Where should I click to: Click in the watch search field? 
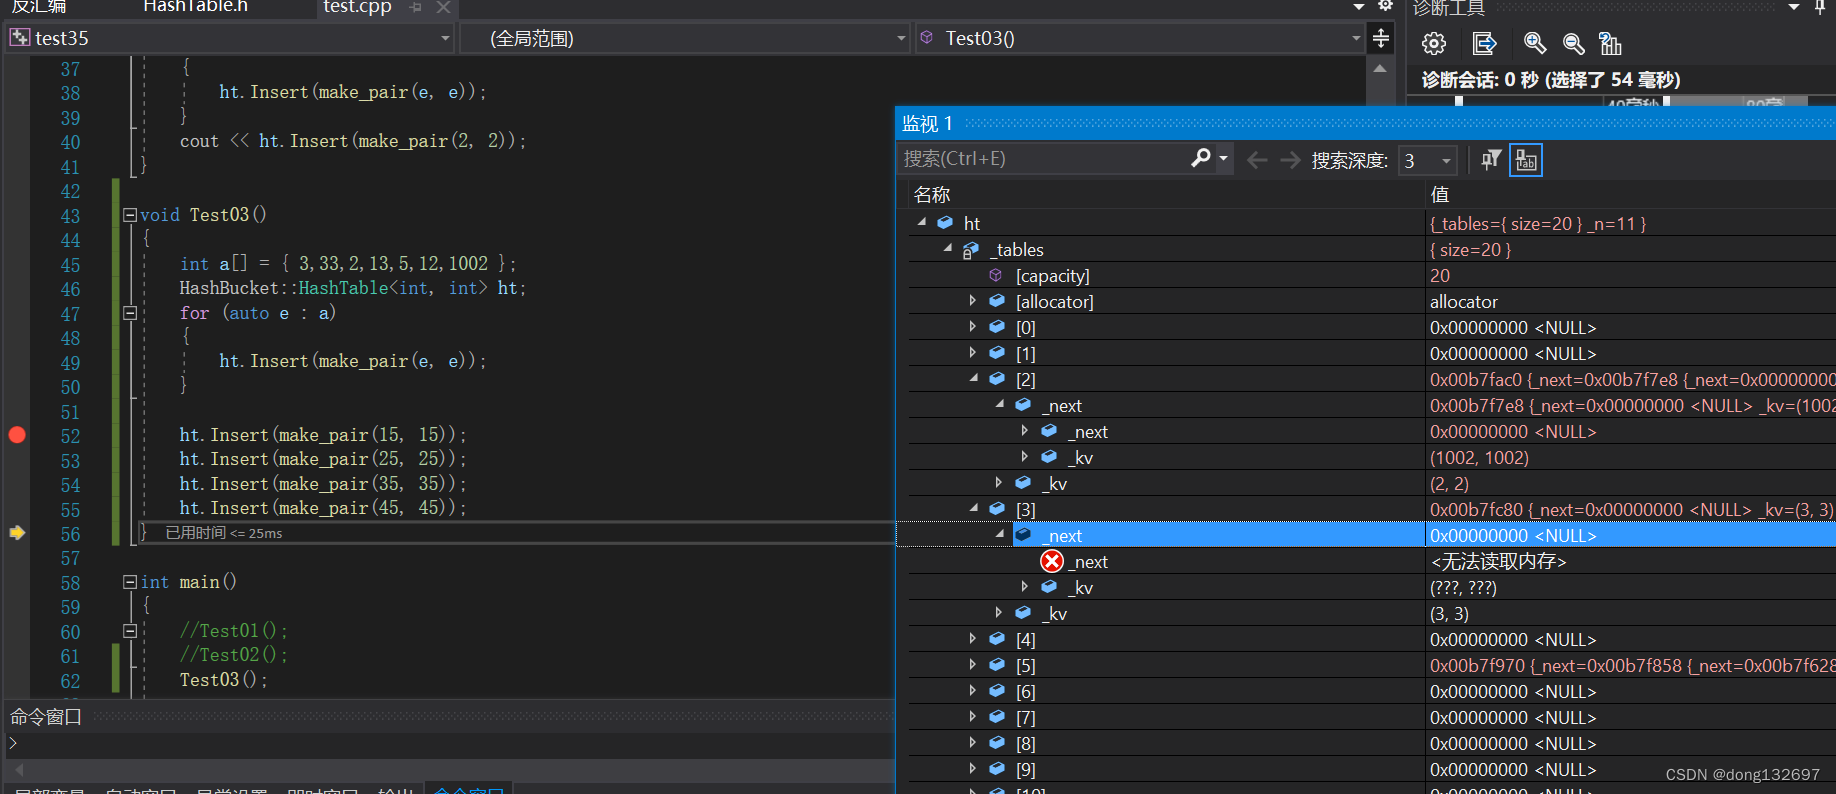(1043, 159)
